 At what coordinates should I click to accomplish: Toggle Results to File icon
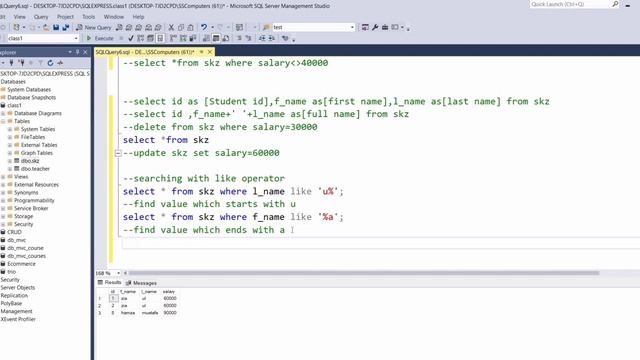point(225,38)
